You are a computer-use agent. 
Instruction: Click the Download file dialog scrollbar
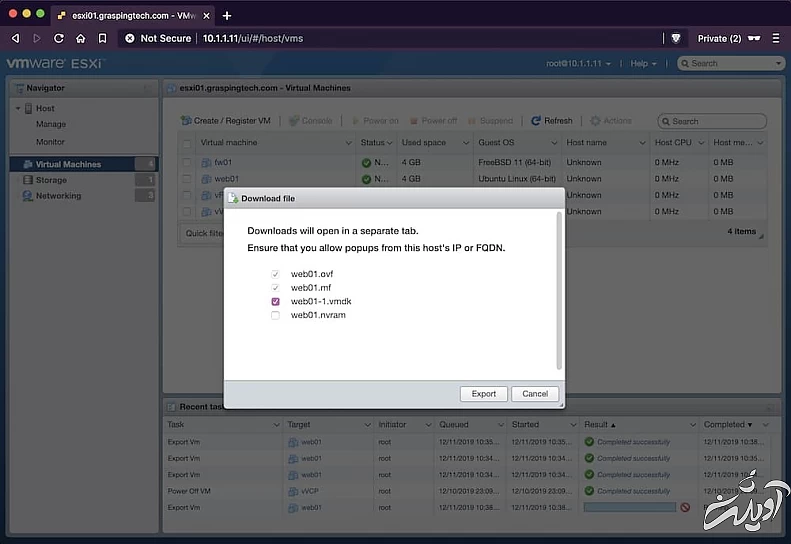pyautogui.click(x=559, y=290)
